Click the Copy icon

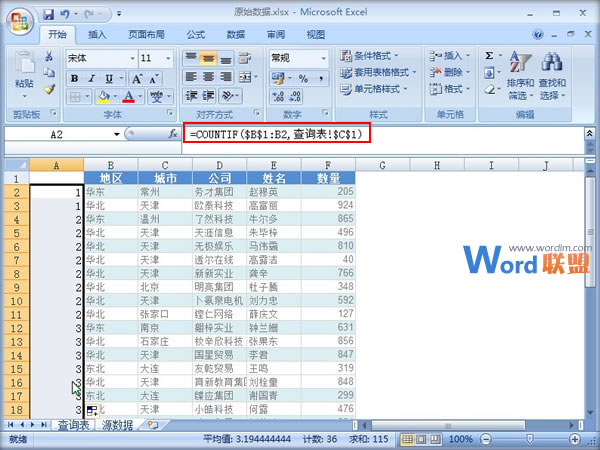click(49, 72)
